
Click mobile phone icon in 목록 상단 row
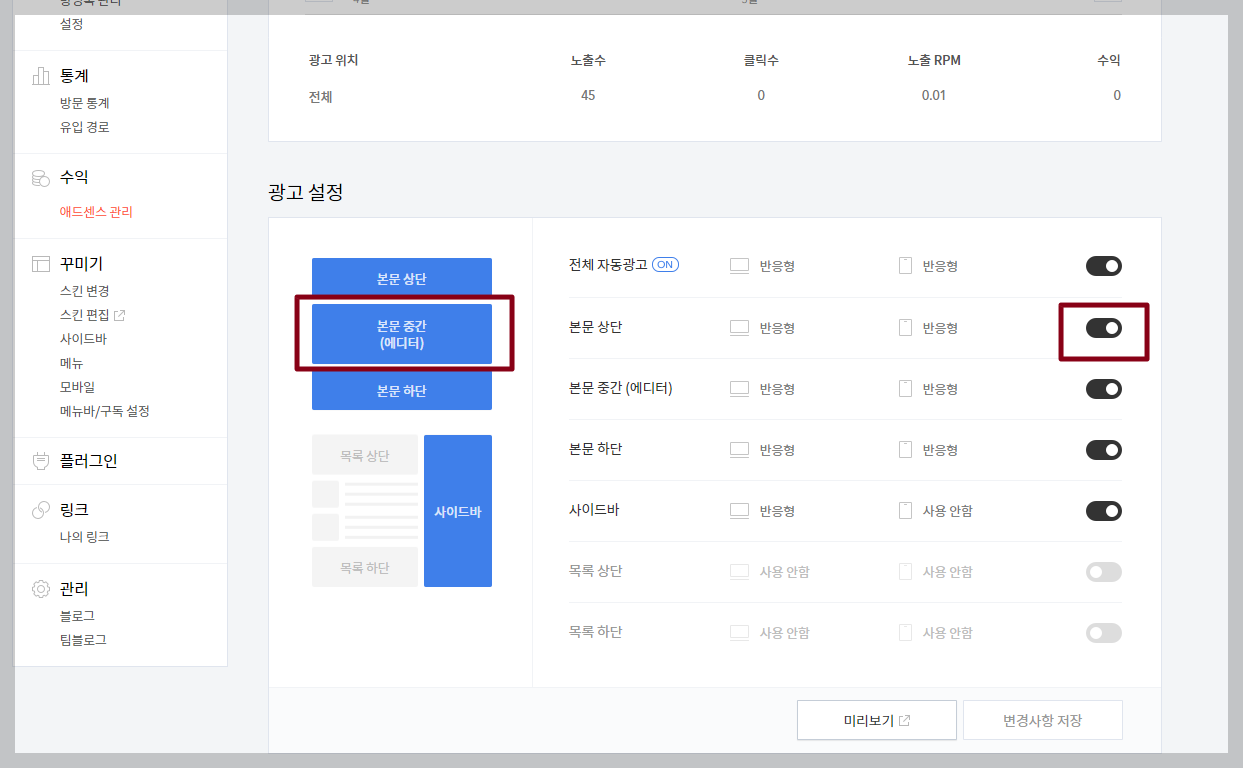pos(905,572)
